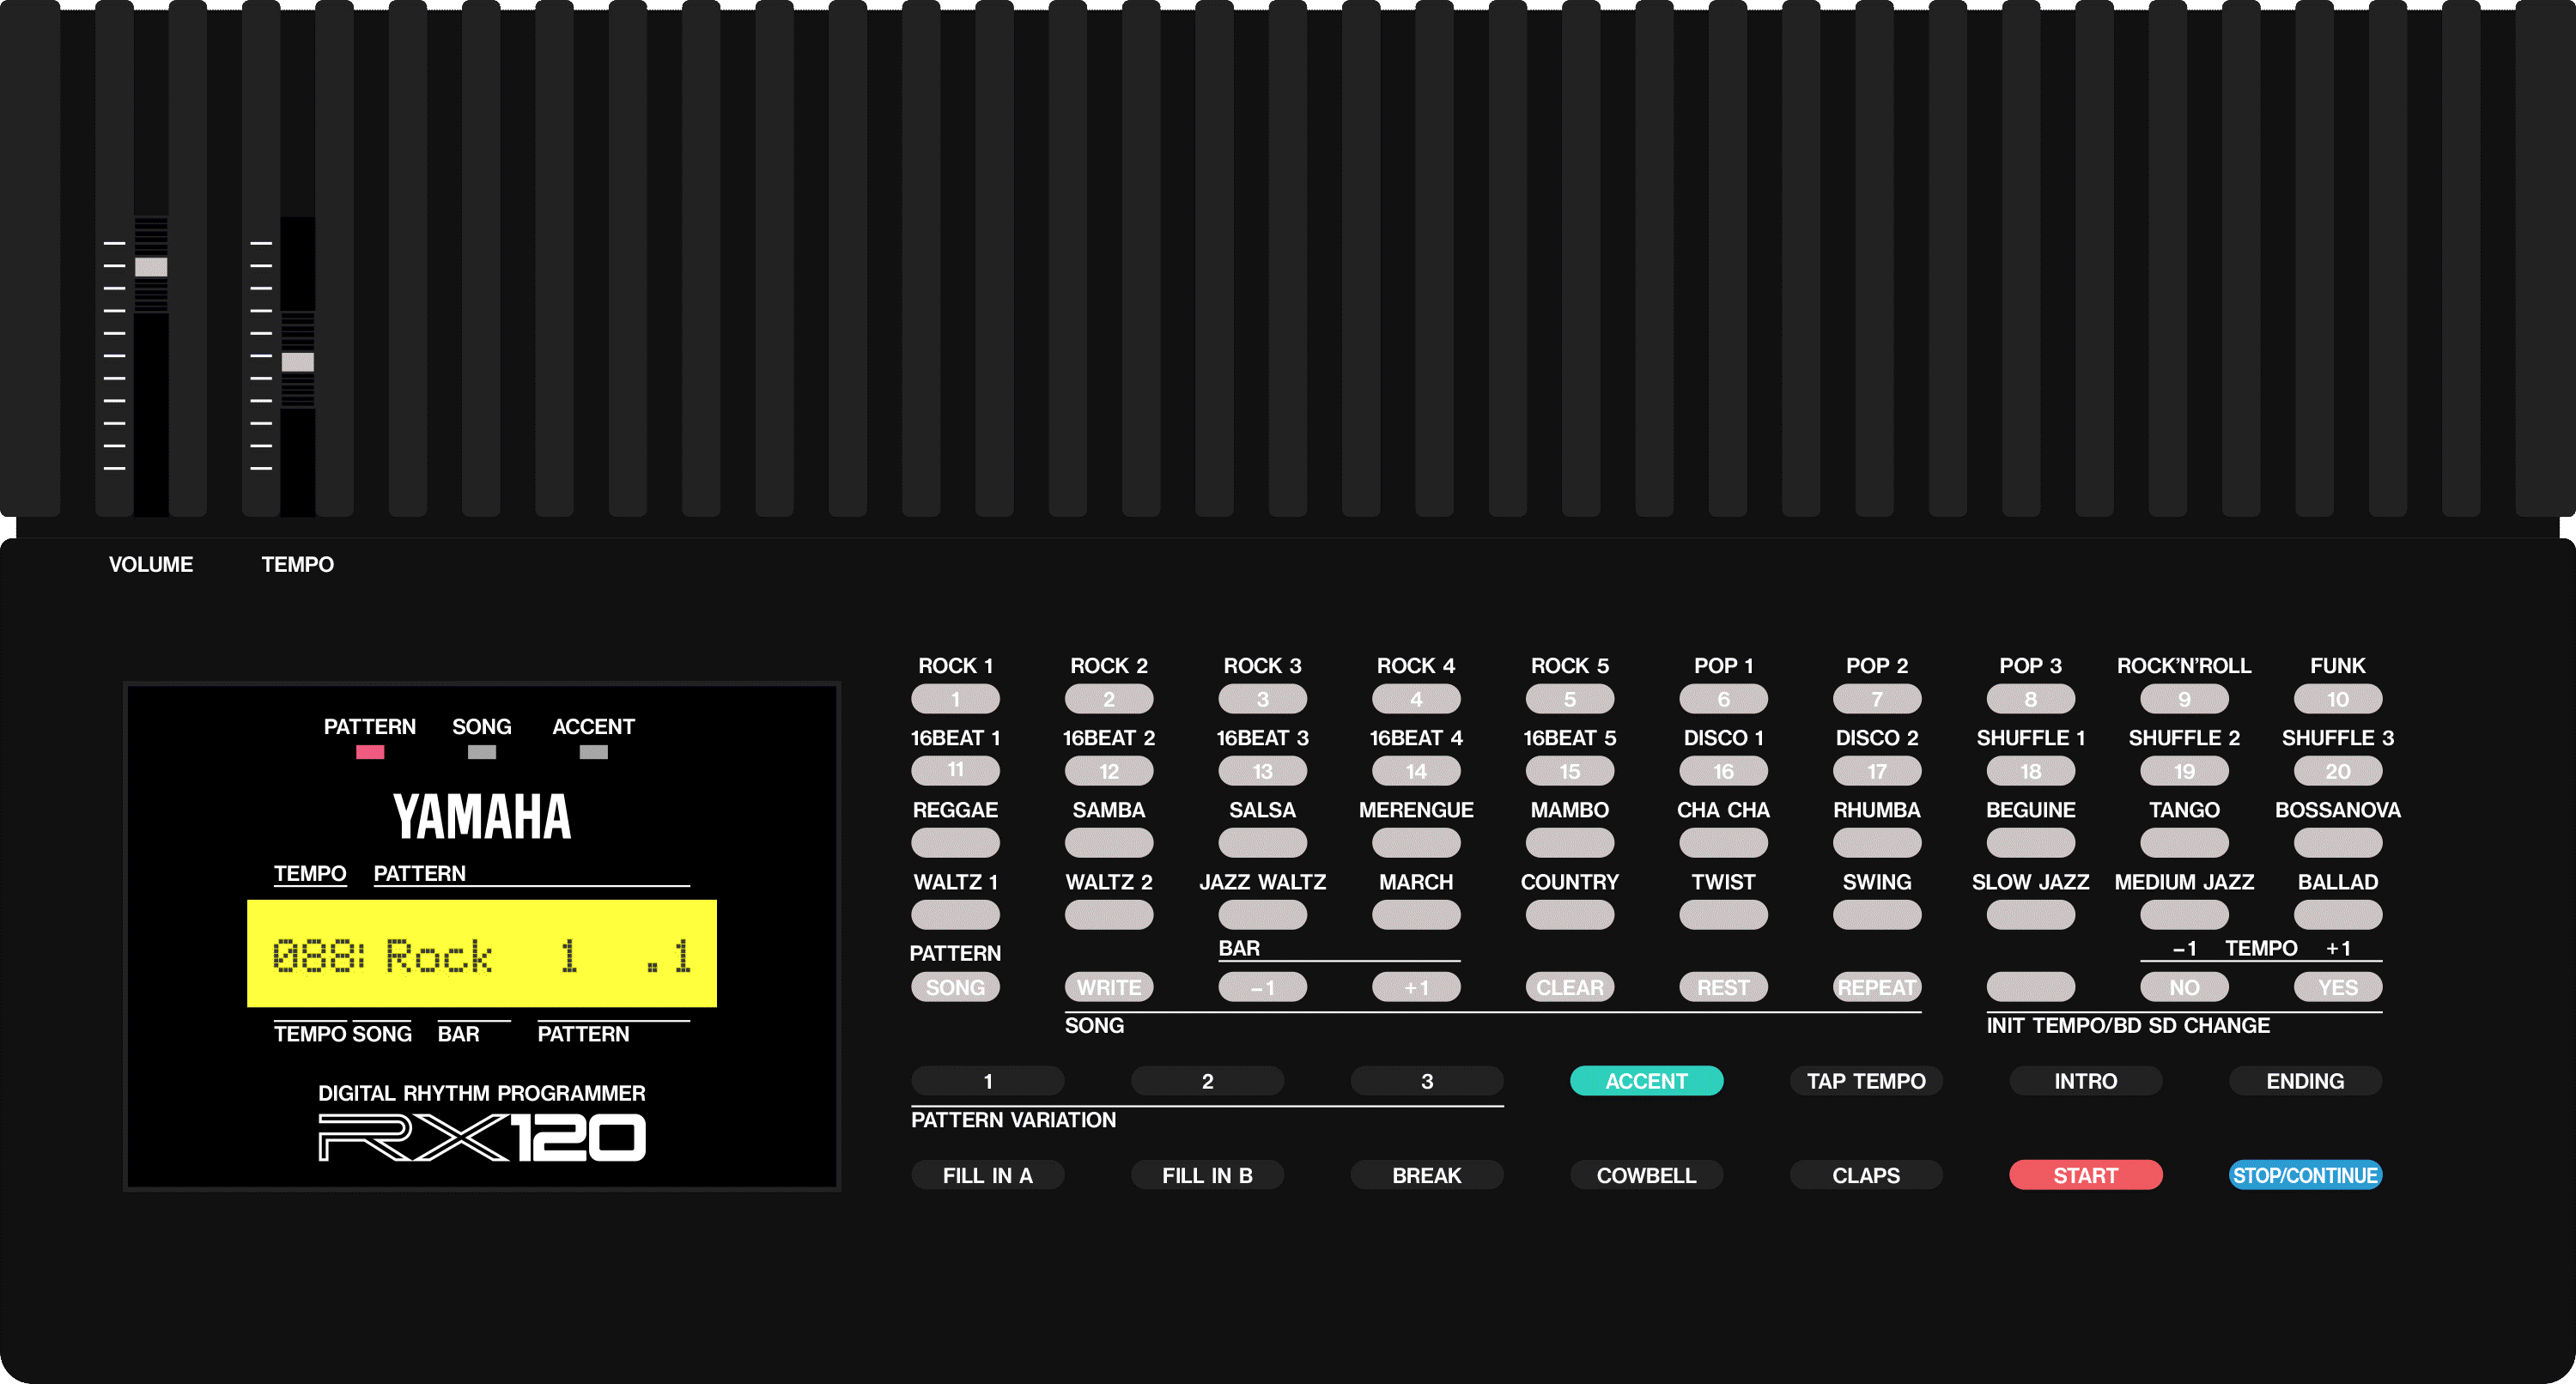Choose the JAZZ WALTZ pattern
This screenshot has height=1384, width=2576.
pos(1262,914)
